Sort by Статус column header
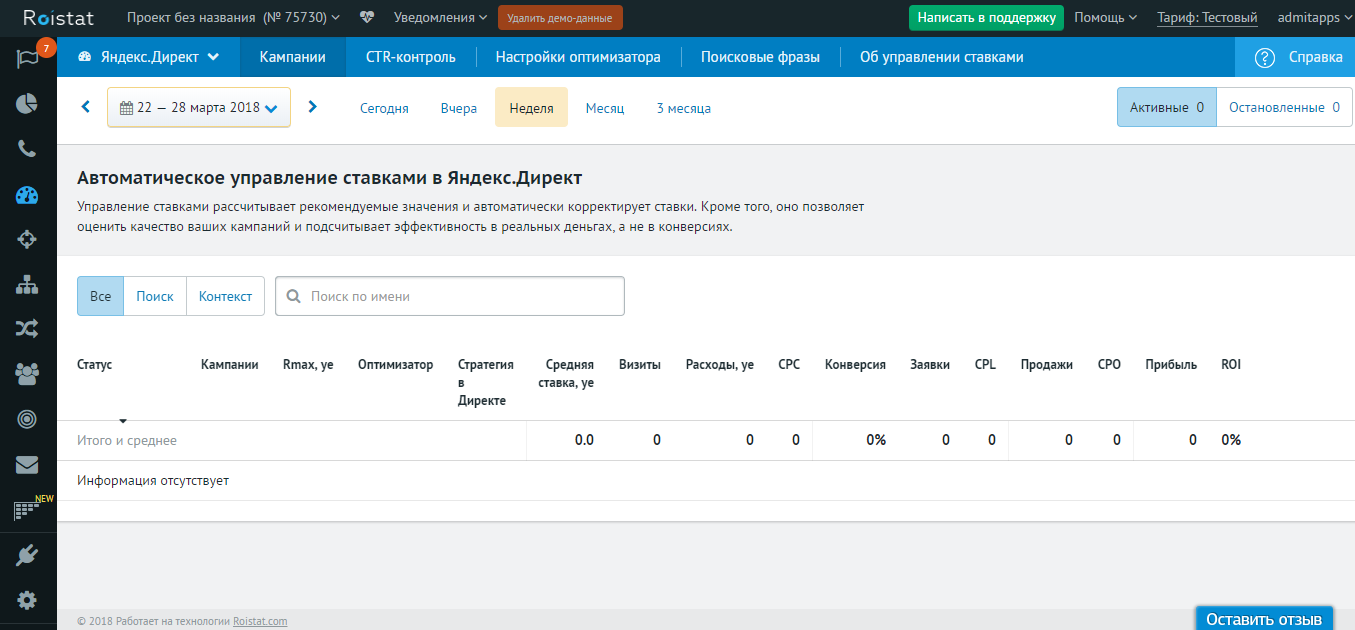Screen dimensions: 1355x630 click(95, 364)
